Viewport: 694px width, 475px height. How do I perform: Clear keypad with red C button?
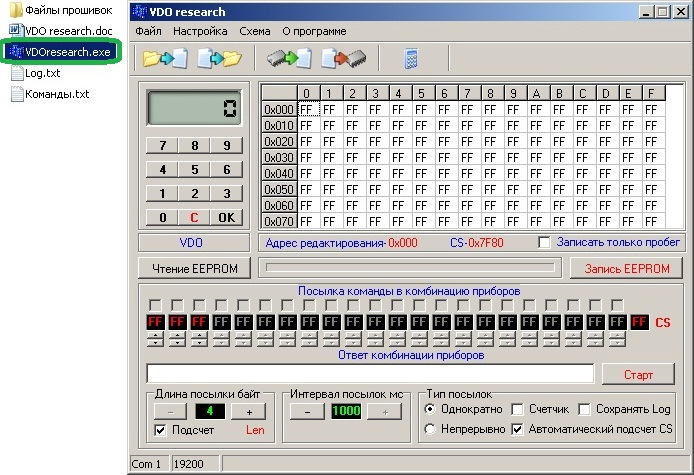click(194, 217)
